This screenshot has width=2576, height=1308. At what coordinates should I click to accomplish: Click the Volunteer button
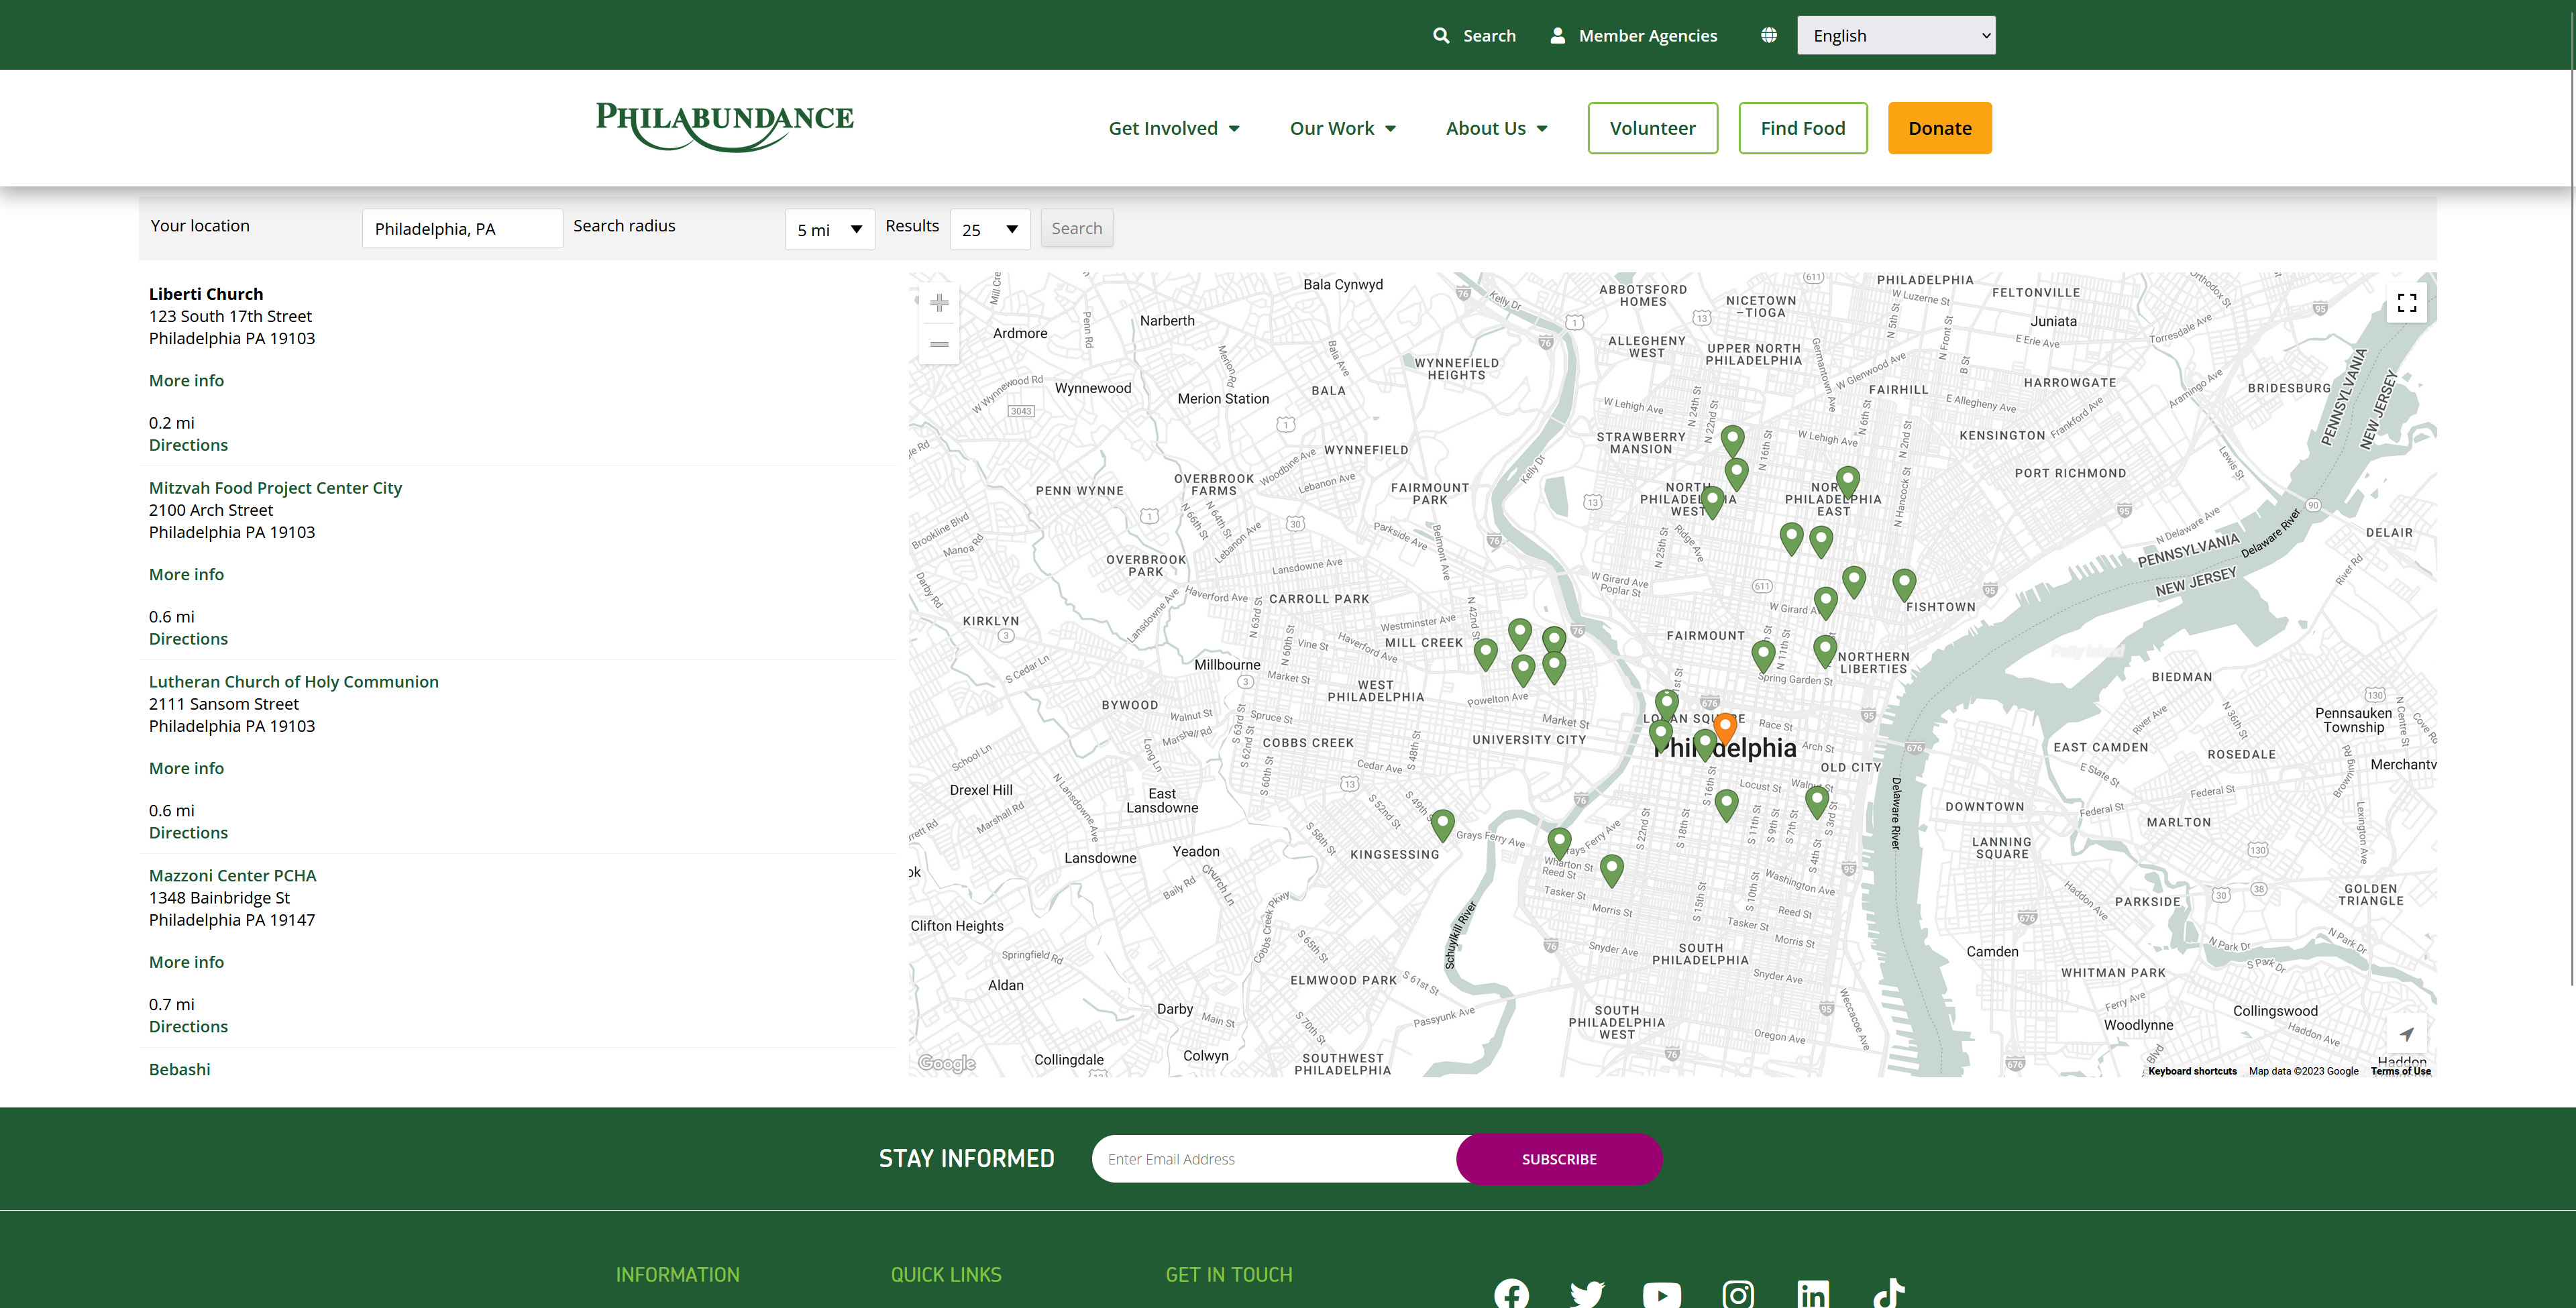[x=1653, y=128]
